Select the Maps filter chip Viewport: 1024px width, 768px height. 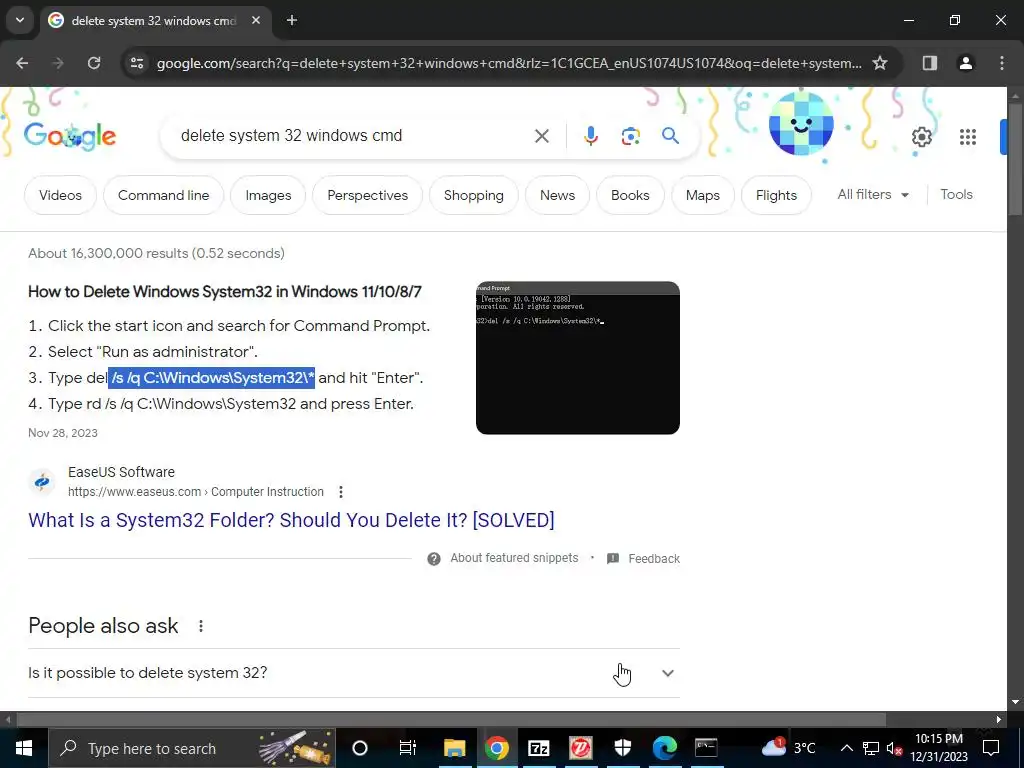(703, 195)
